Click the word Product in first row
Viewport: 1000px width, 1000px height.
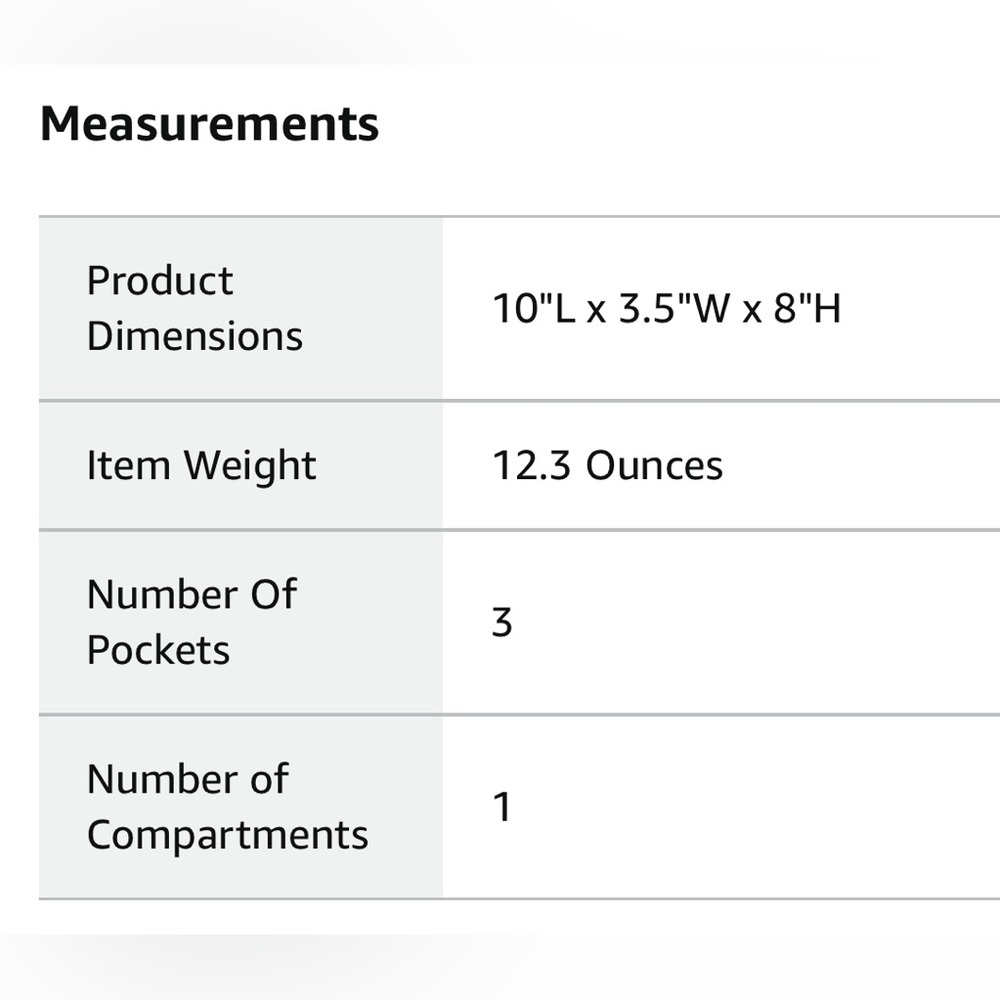(160, 281)
